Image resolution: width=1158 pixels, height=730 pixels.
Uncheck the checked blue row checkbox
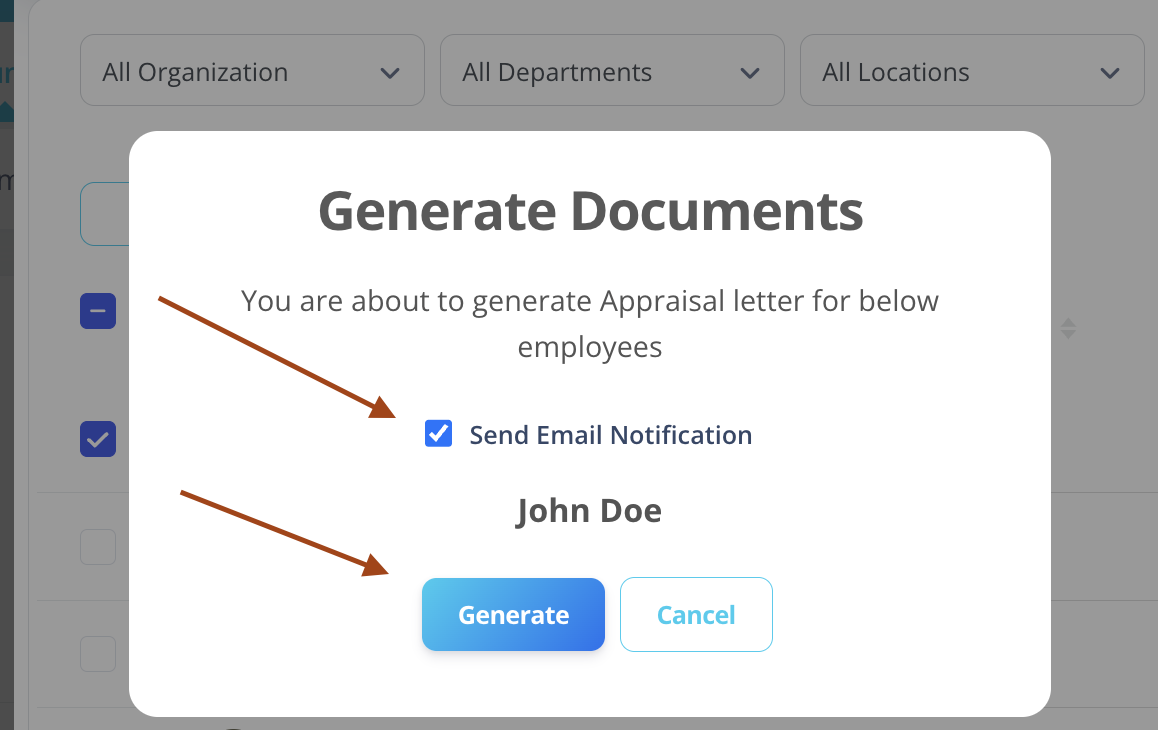click(x=98, y=439)
